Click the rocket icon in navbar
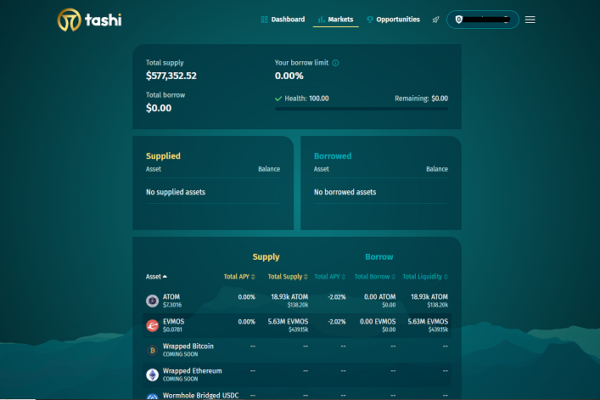 [x=435, y=19]
